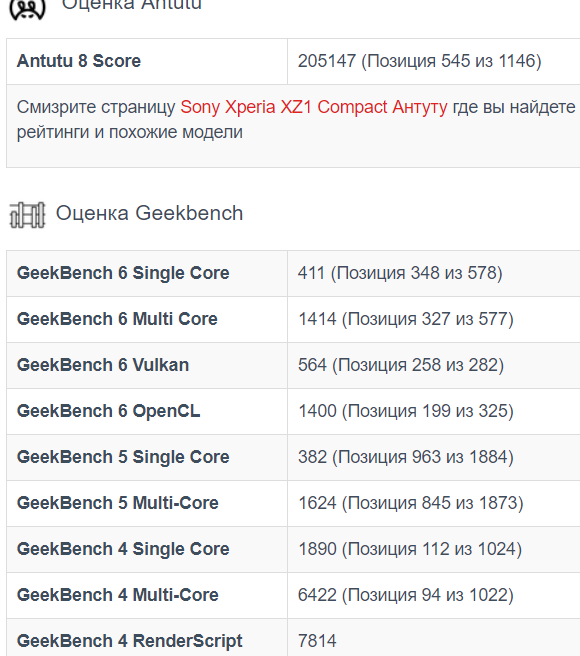Select GeekBench 6 Multi Core row label
This screenshot has height=656, width=580.
(x=117, y=319)
